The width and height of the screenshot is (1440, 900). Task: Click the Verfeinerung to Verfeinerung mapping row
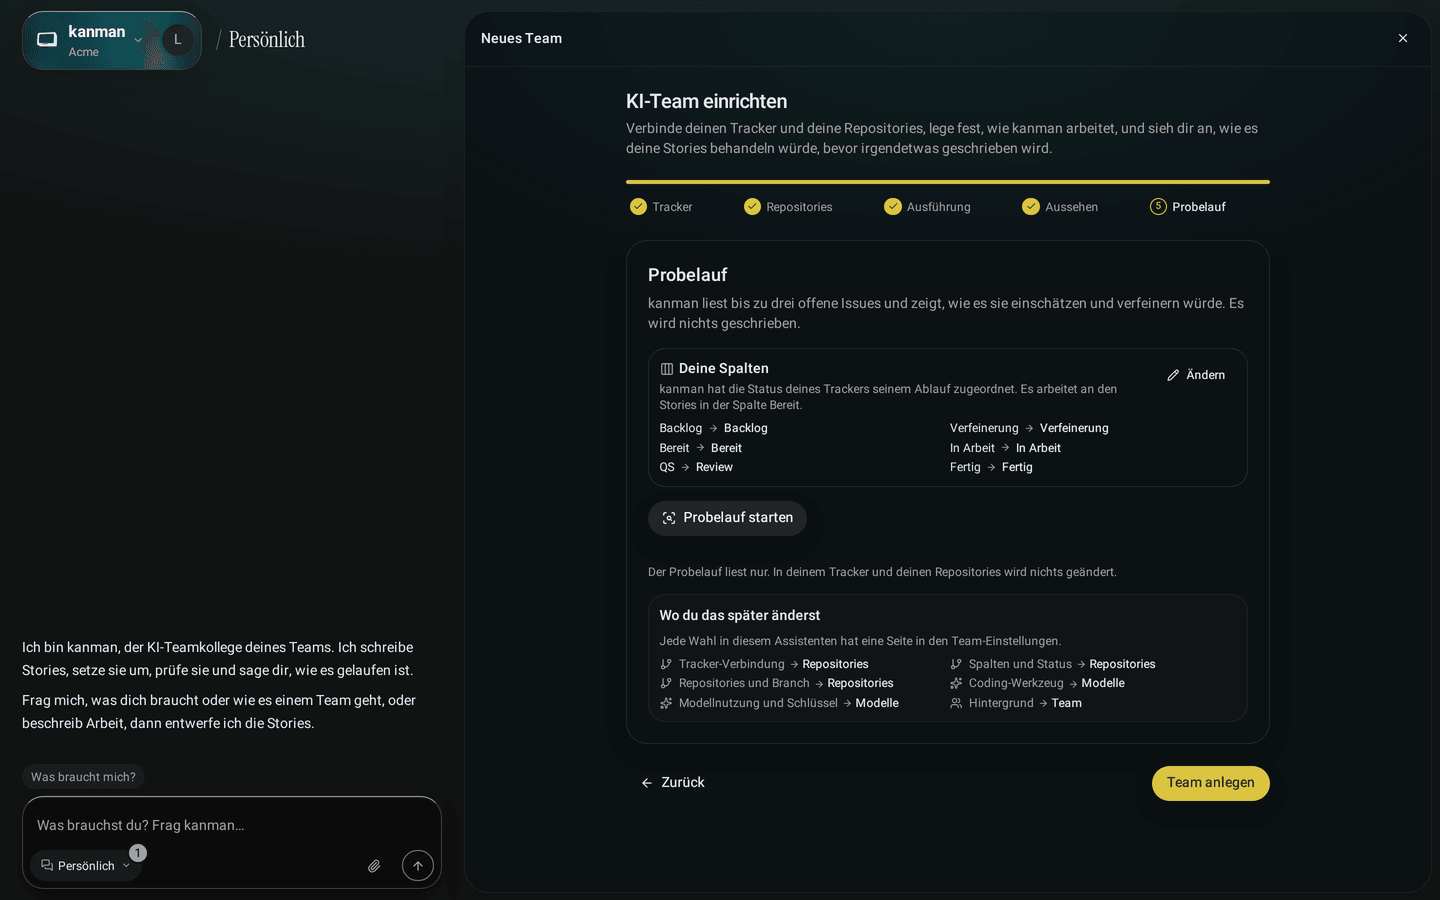point(1029,428)
